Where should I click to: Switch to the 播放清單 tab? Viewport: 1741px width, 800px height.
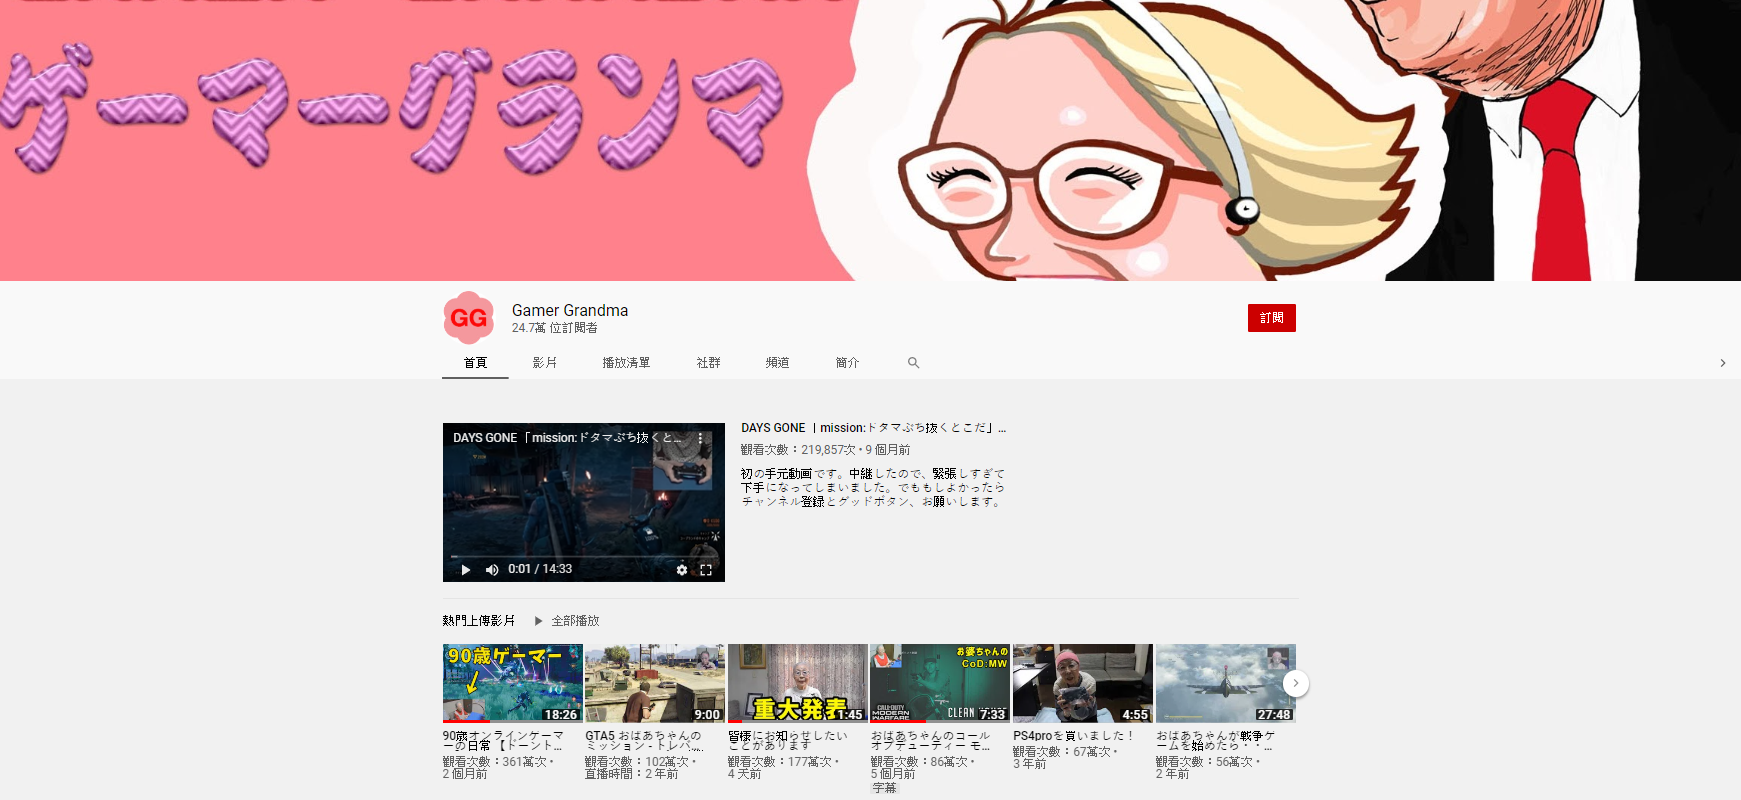[x=626, y=363]
